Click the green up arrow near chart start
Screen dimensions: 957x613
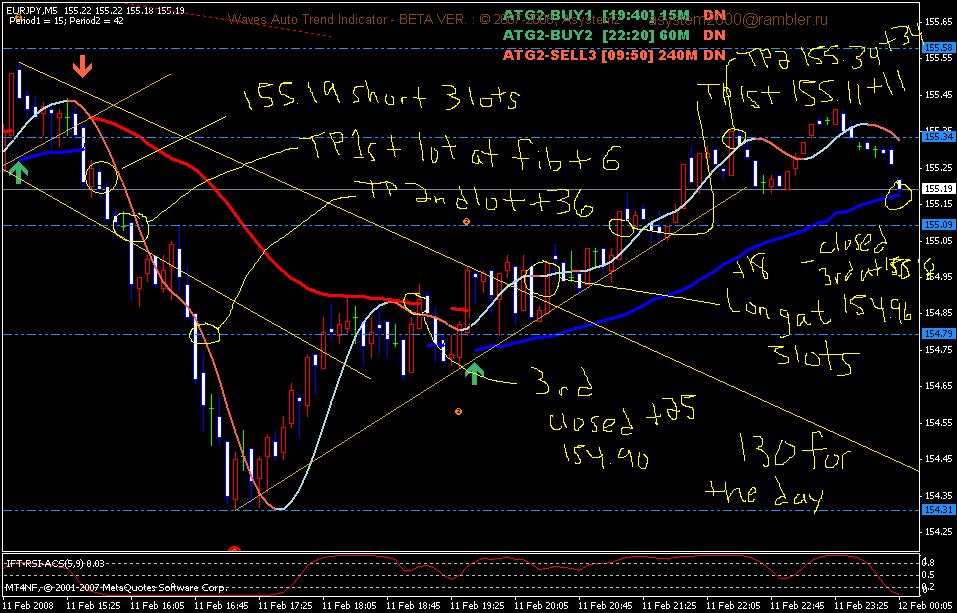point(19,170)
